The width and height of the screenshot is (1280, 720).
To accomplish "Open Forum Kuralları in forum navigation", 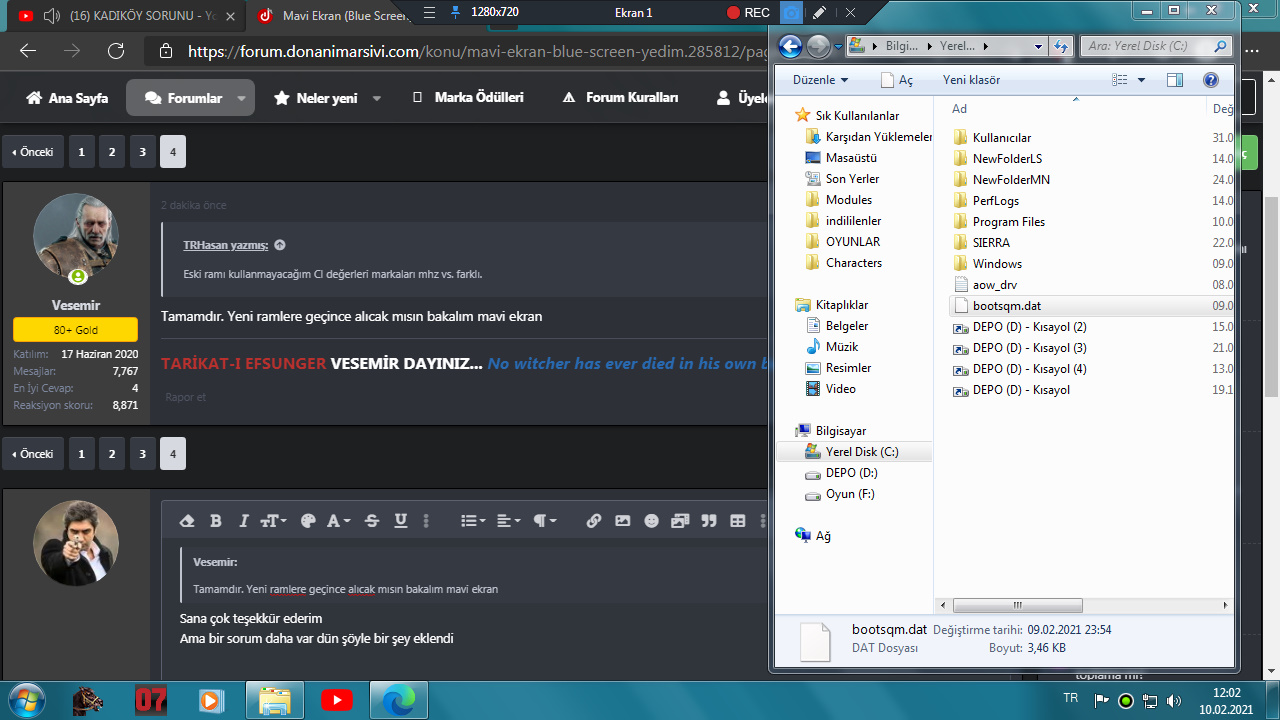I will pos(620,98).
